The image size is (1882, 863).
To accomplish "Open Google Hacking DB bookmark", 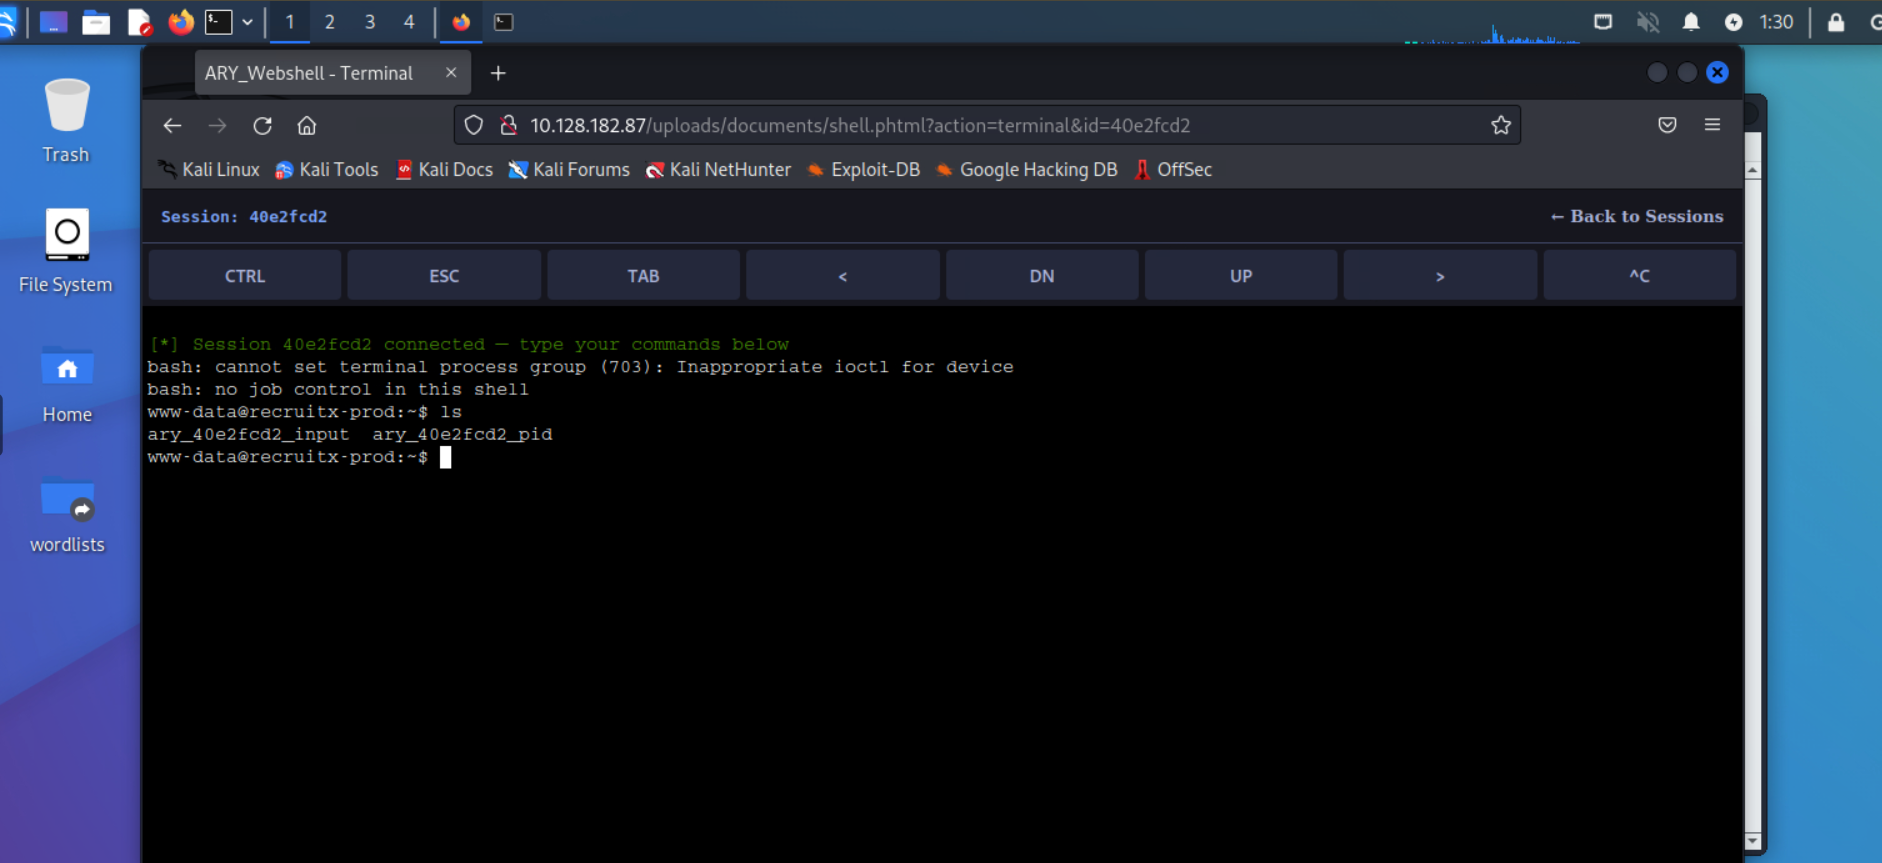I will point(1027,170).
